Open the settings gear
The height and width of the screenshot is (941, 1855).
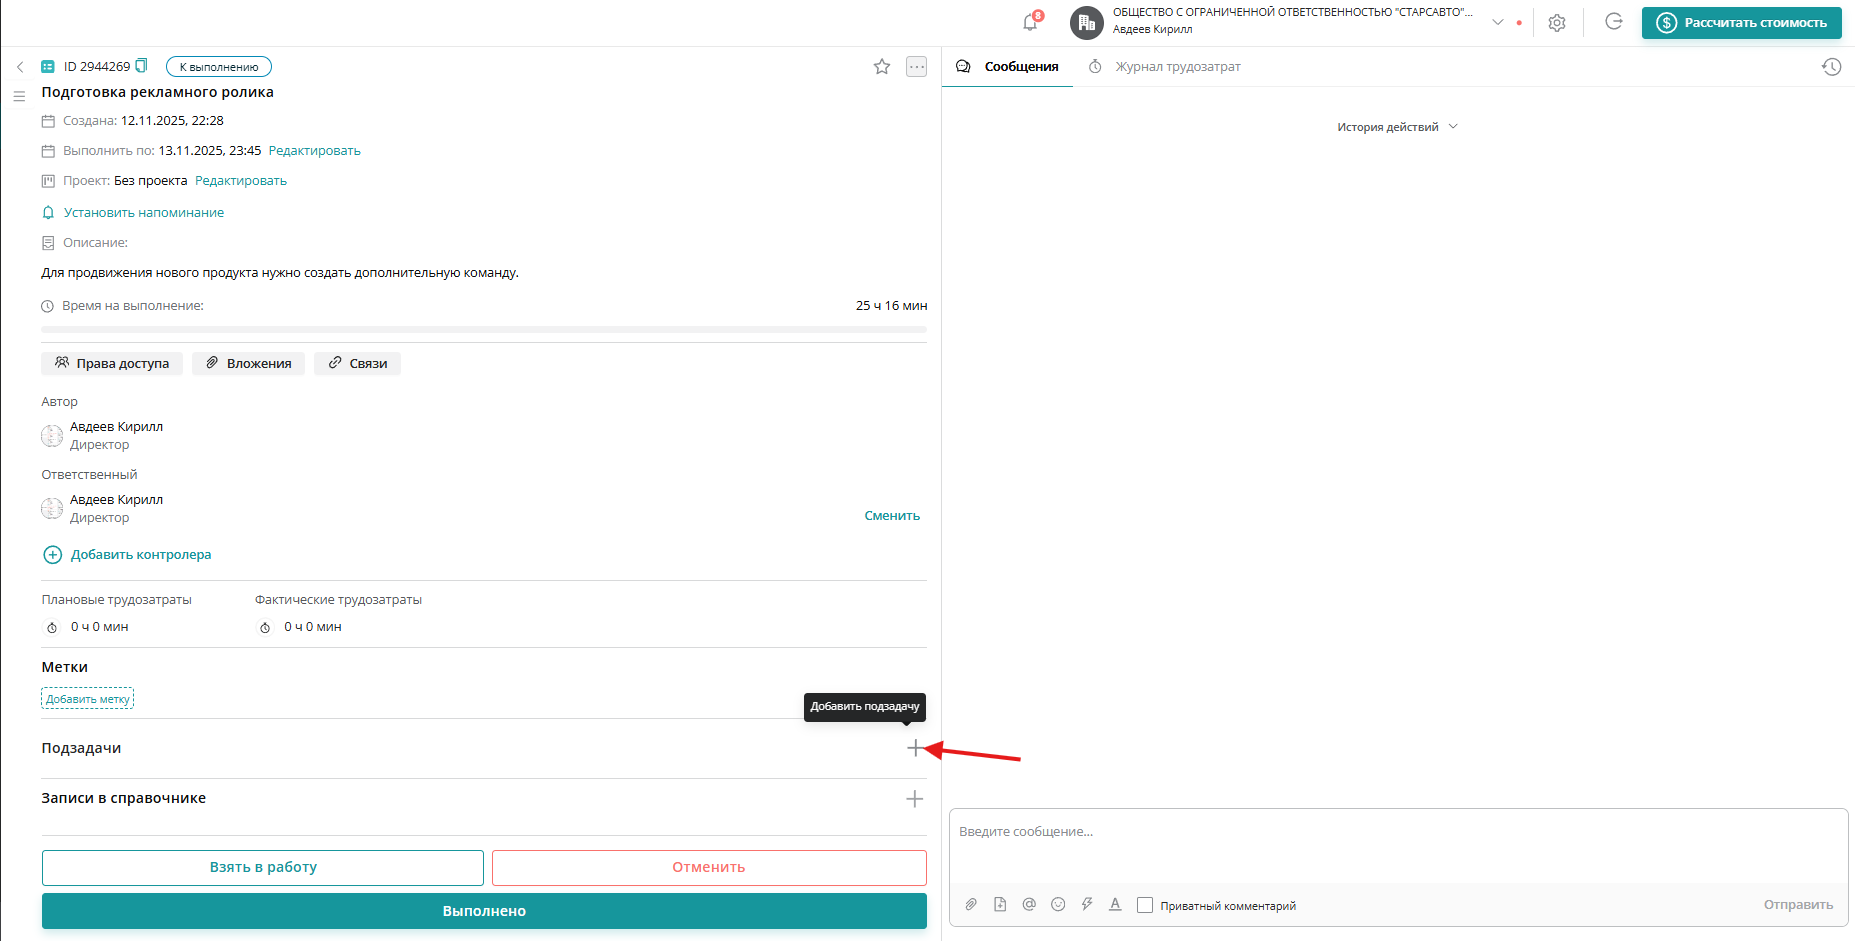1557,23
